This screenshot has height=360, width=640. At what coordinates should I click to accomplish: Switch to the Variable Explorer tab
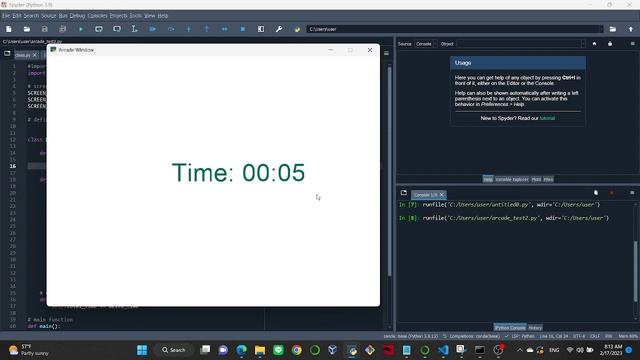click(512, 179)
